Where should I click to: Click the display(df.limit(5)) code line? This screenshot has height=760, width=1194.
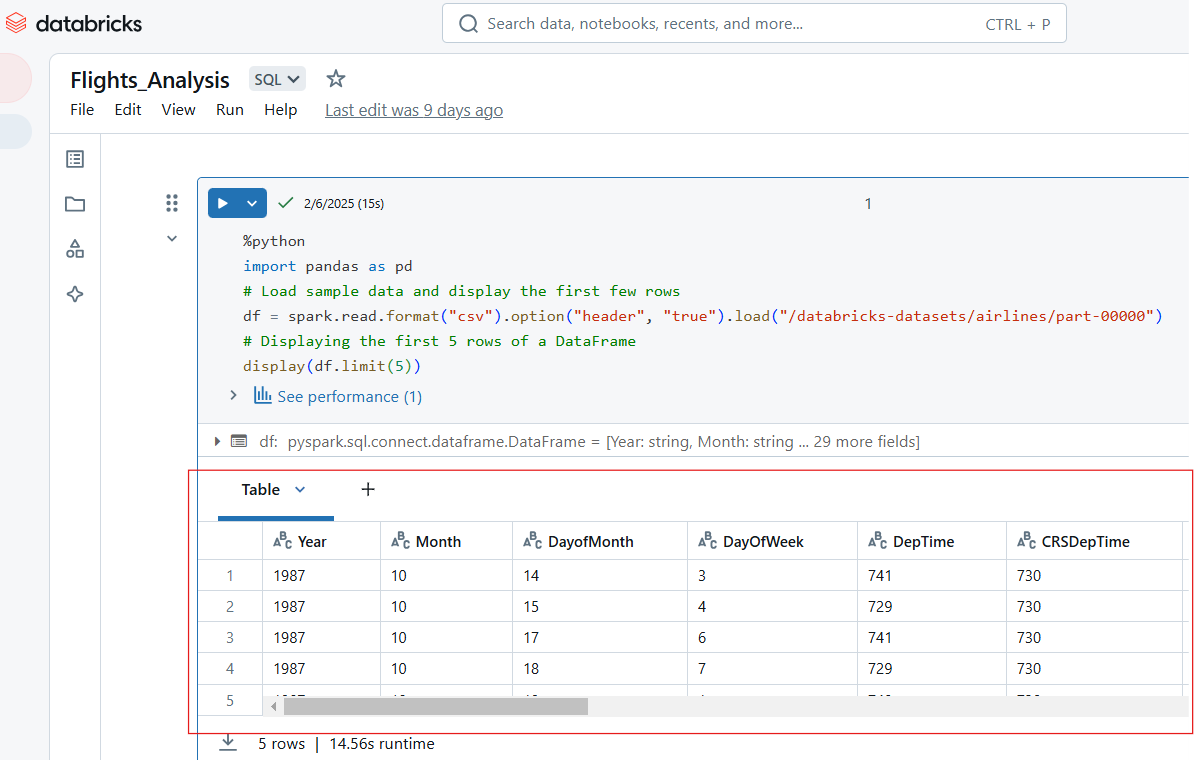coord(331,366)
